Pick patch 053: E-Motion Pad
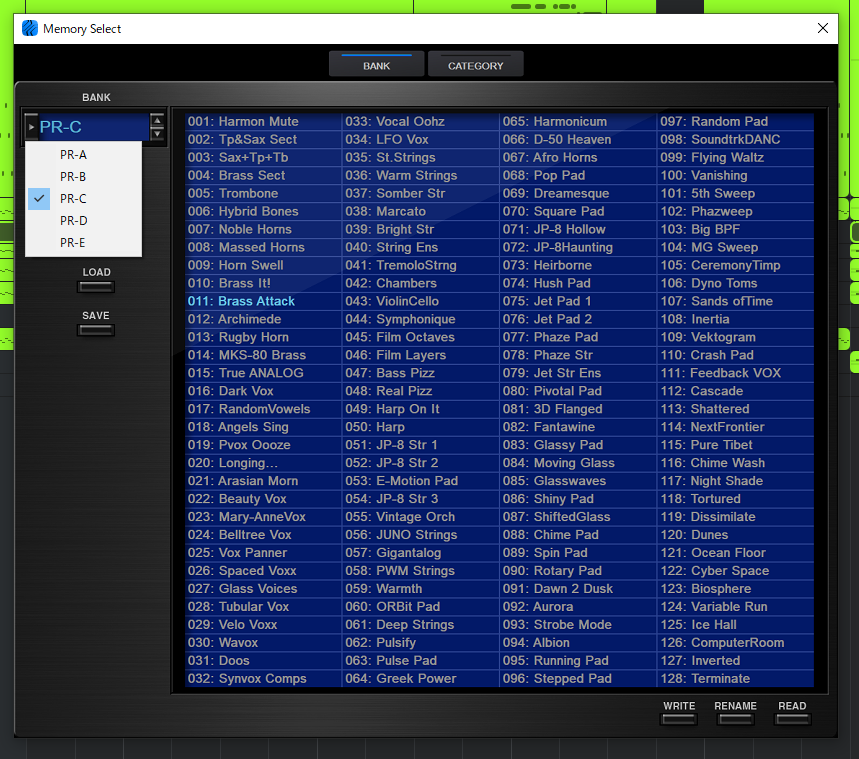This screenshot has height=759, width=859. [421, 481]
